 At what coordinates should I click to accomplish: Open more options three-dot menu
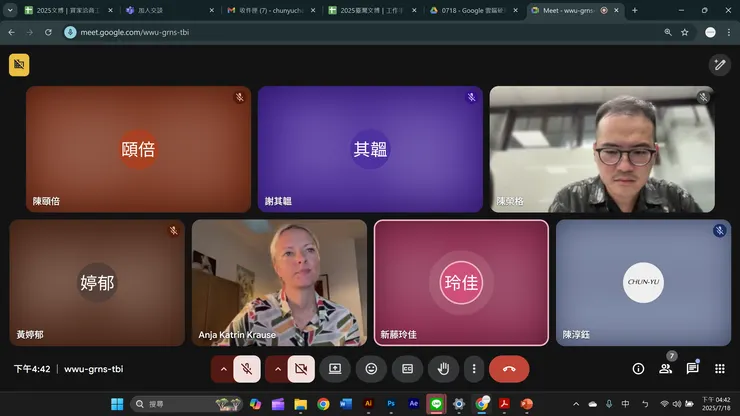tap(474, 369)
